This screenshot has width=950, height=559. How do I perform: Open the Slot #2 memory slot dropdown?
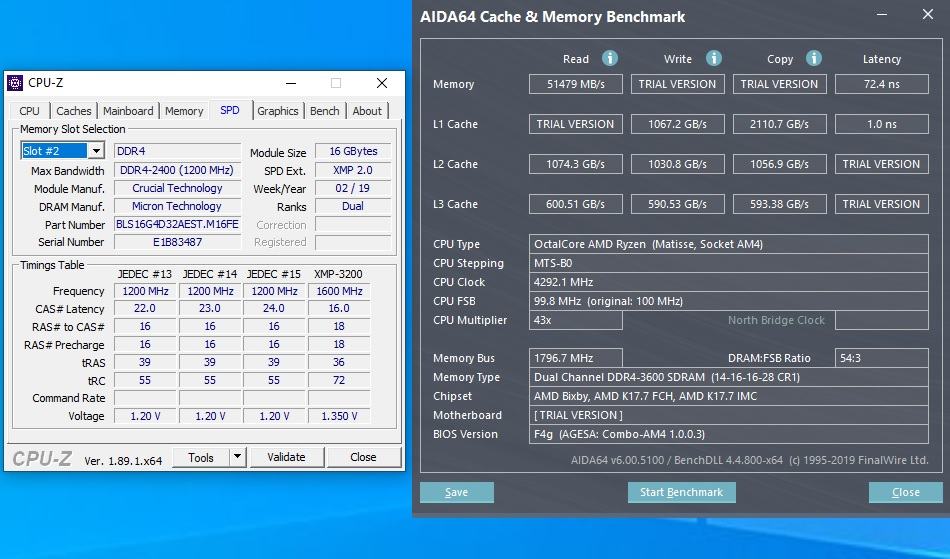pos(96,151)
